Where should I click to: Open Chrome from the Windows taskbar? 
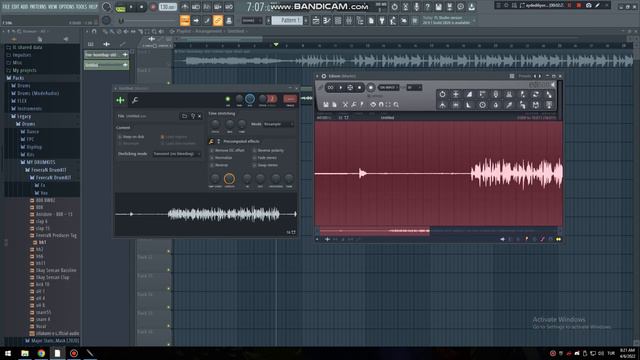click(41, 353)
